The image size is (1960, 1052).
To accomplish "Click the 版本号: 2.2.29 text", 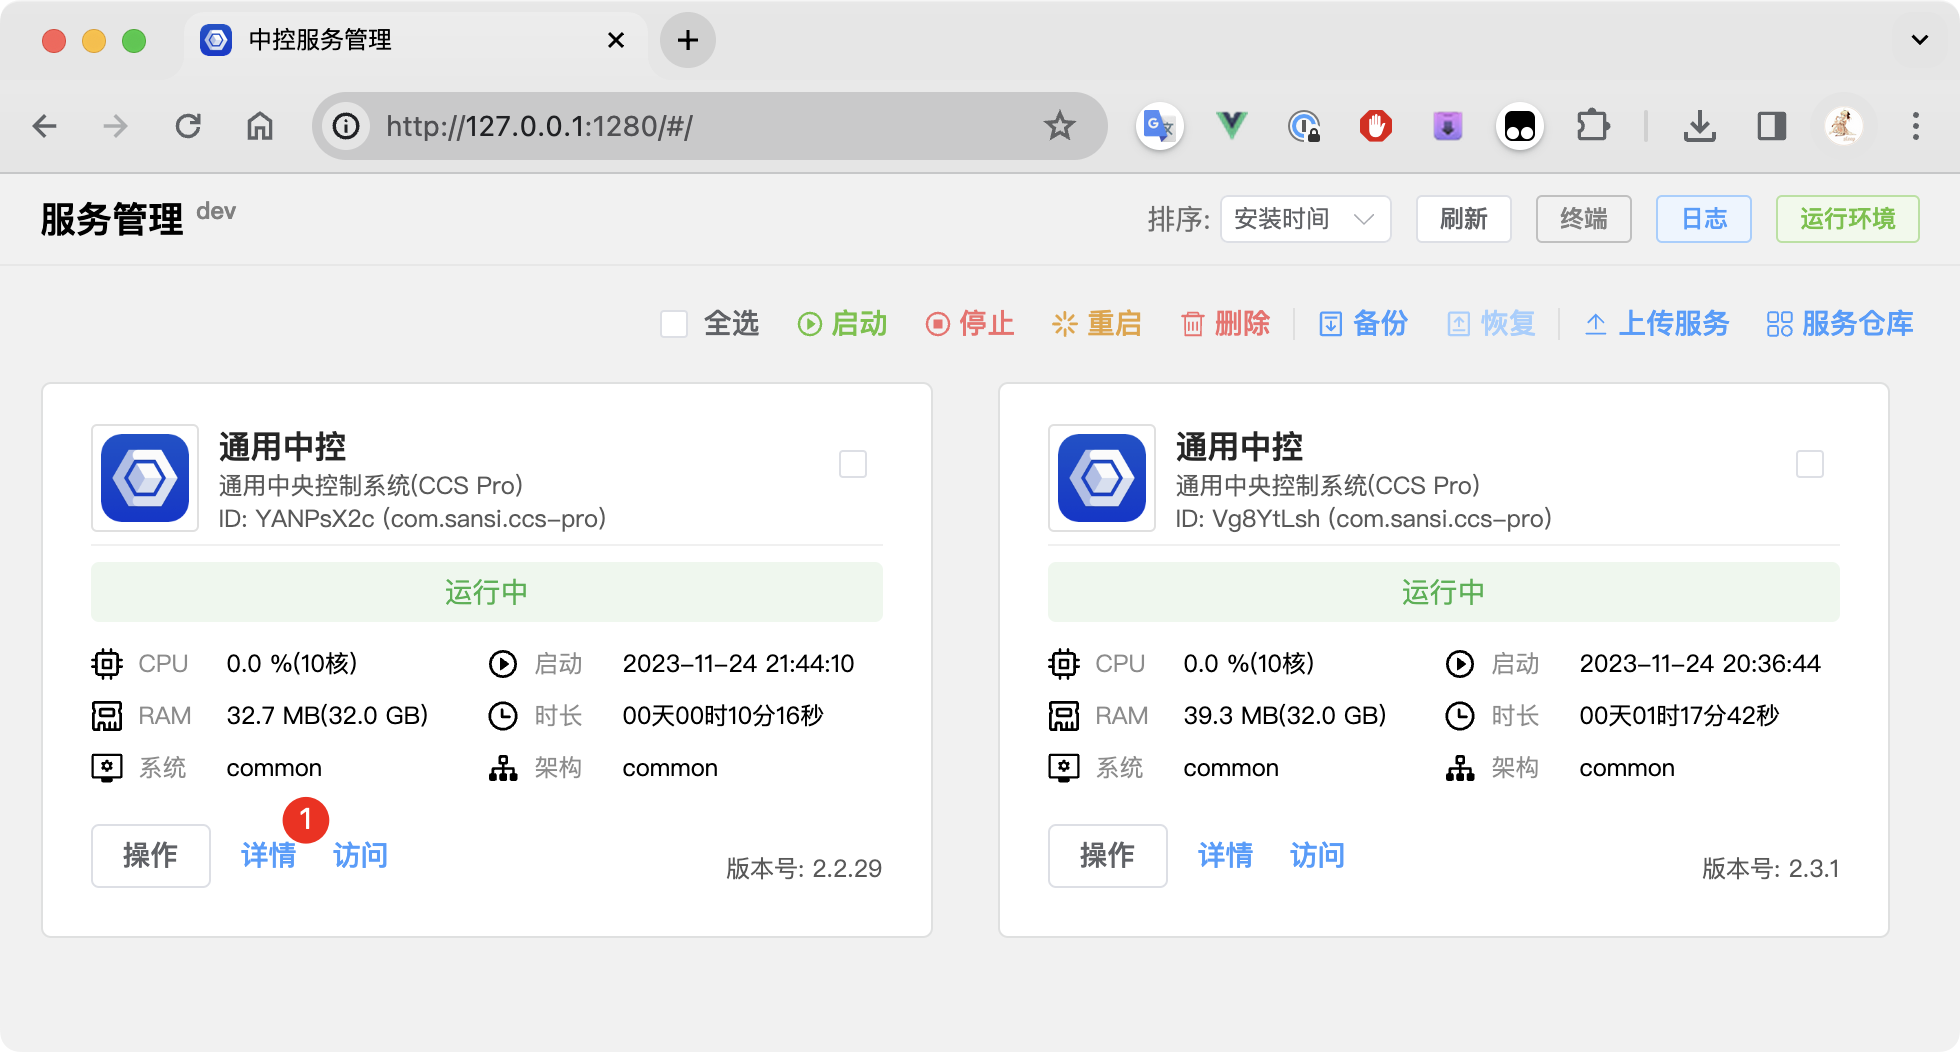I will point(804,868).
